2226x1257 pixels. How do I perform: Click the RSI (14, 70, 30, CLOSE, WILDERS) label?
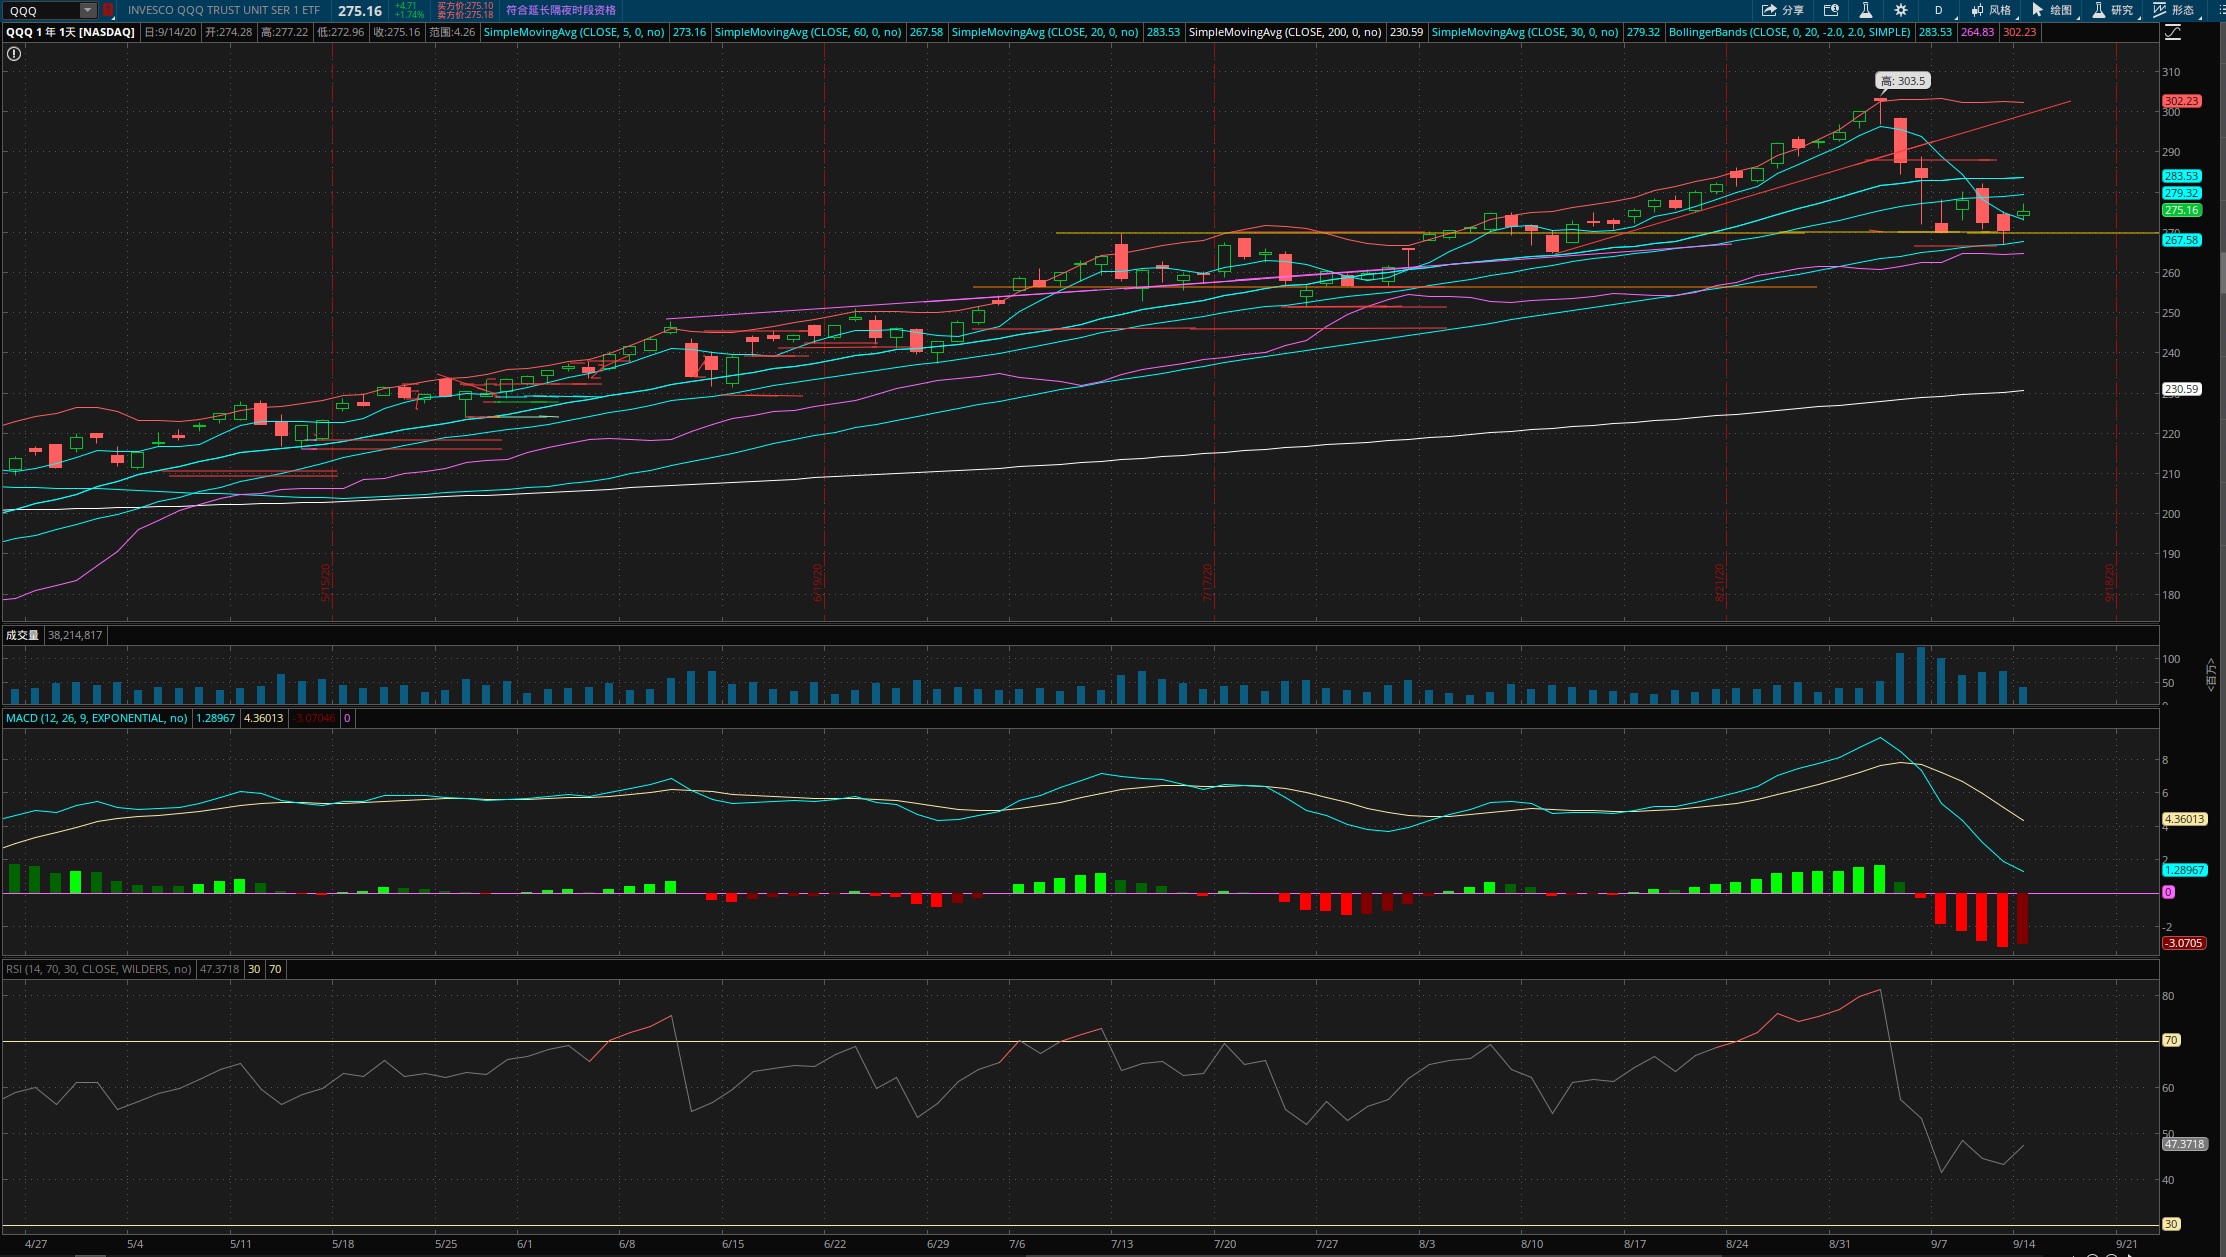99,969
